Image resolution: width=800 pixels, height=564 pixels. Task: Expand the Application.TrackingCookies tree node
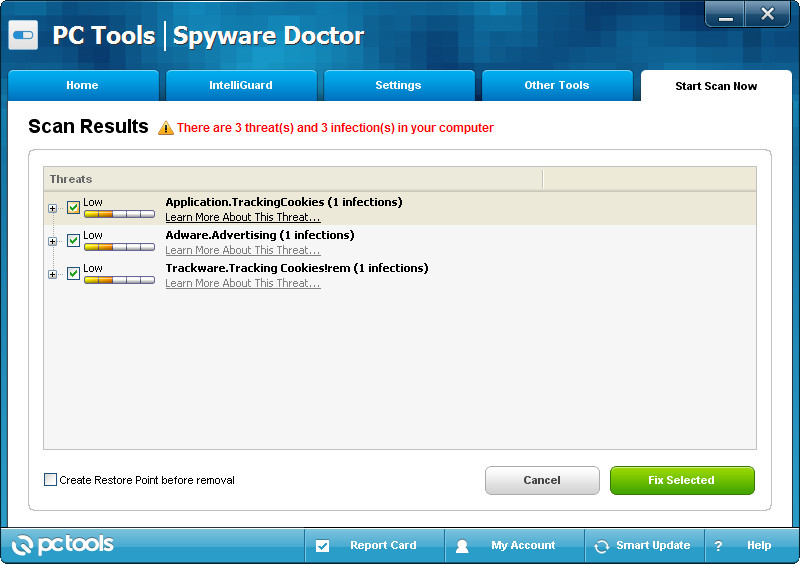53,208
